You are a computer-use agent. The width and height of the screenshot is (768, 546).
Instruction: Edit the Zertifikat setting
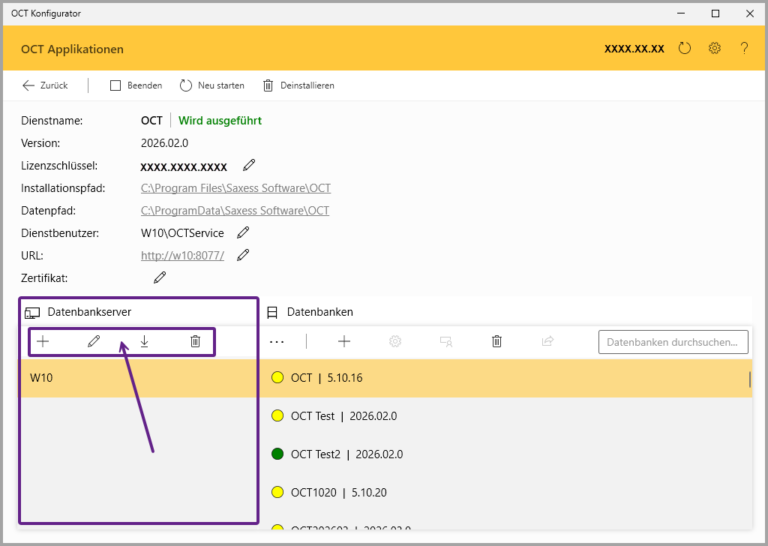point(159,277)
